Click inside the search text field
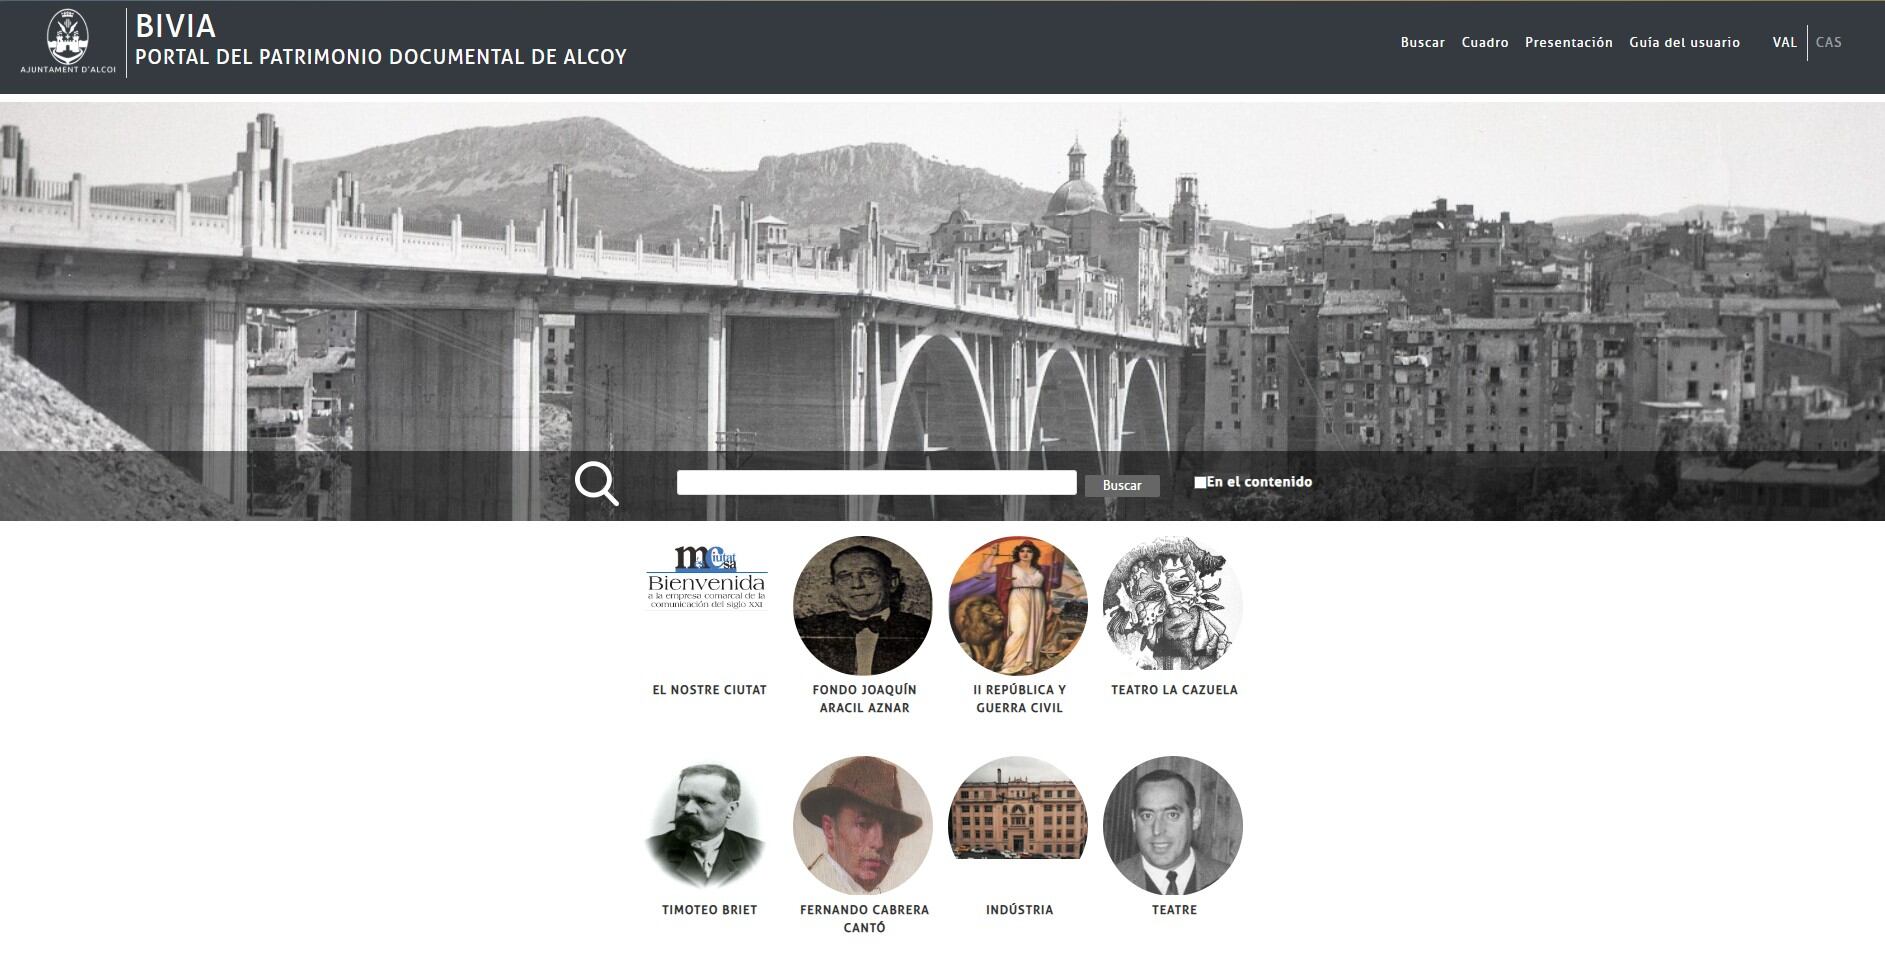 tap(875, 481)
